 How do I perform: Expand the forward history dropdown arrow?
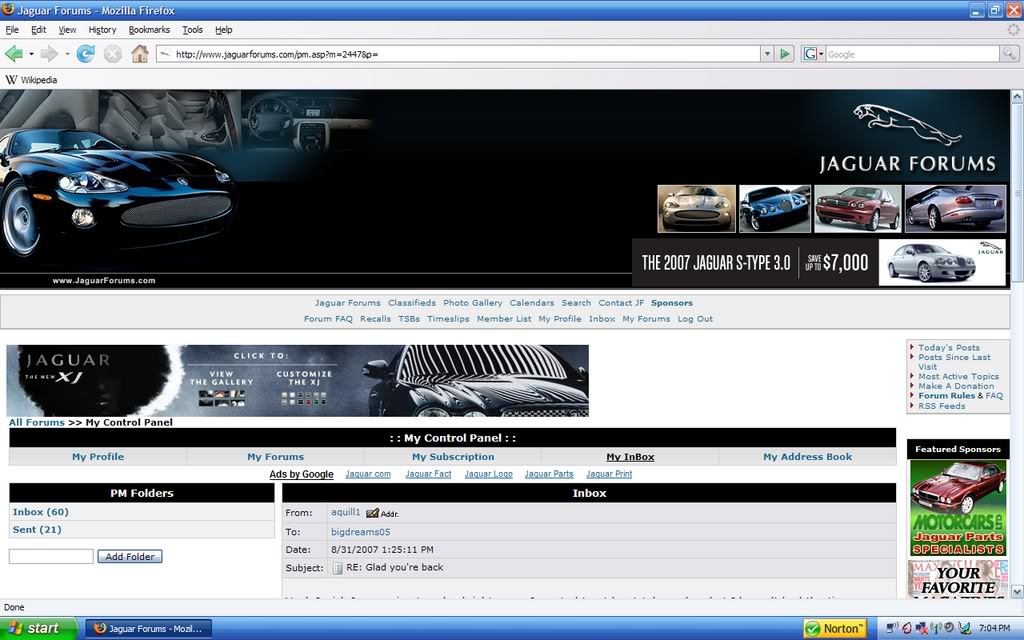click(x=67, y=54)
